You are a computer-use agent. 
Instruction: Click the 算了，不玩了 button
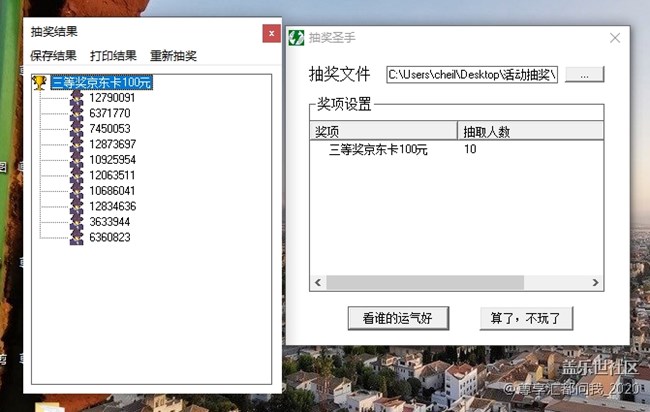coord(526,318)
